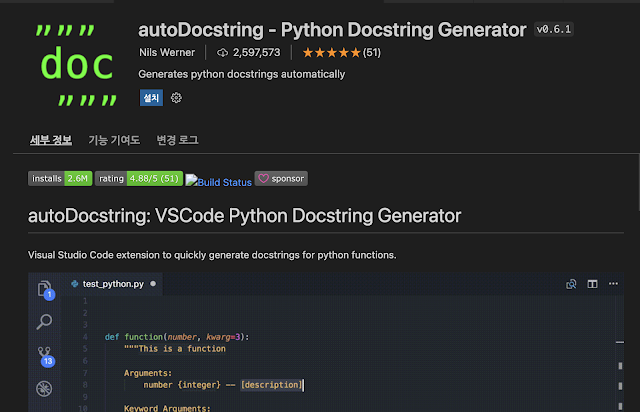Image resolution: width=640 pixels, height=412 pixels.
Task: Click the Explorer files icon in the demo
Action: click(x=44, y=289)
